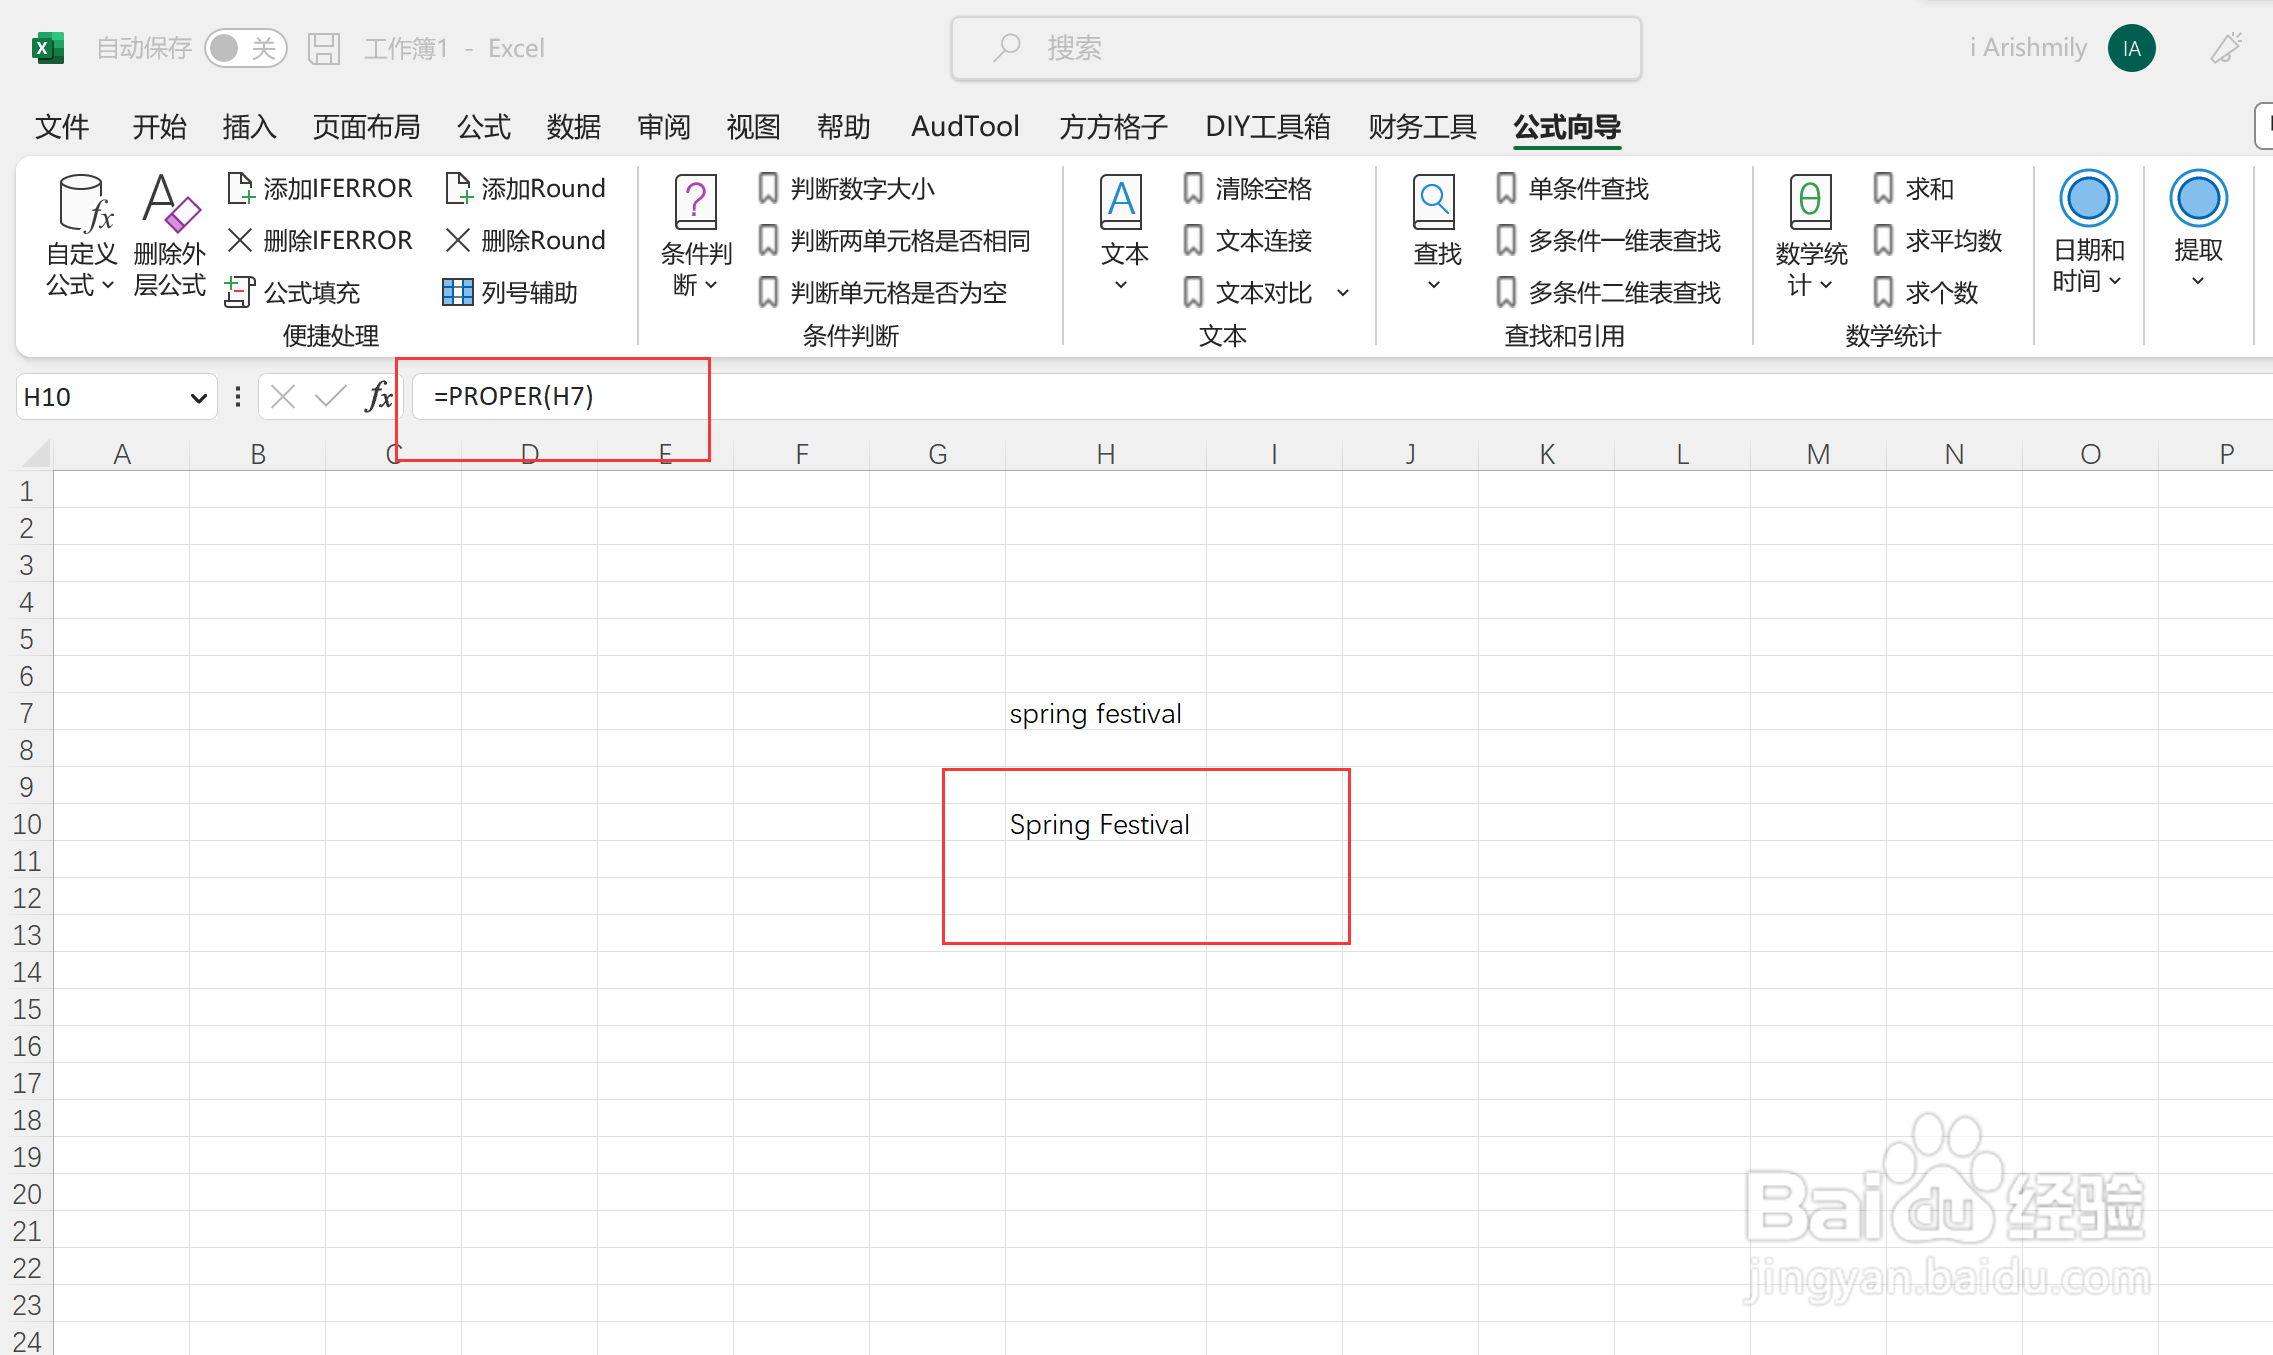Viewport: 2273px width, 1355px height.
Task: Select column A header
Action: (x=122, y=454)
